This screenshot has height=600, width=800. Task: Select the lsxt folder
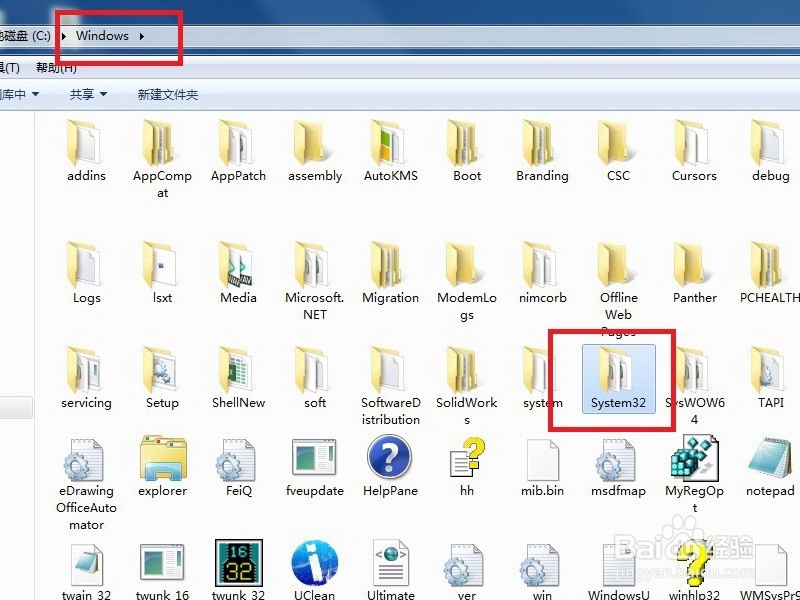point(162,272)
